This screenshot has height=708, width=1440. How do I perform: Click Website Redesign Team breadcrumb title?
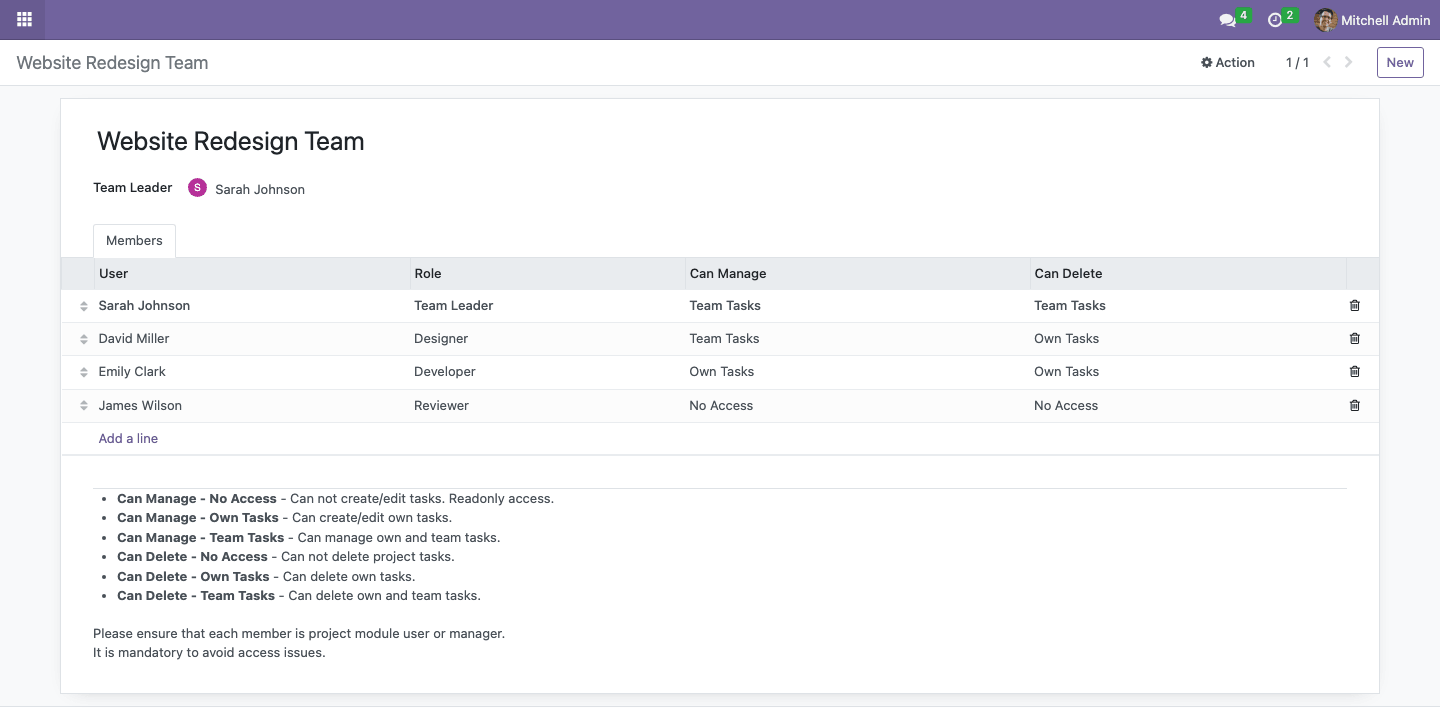pyautogui.click(x=112, y=63)
